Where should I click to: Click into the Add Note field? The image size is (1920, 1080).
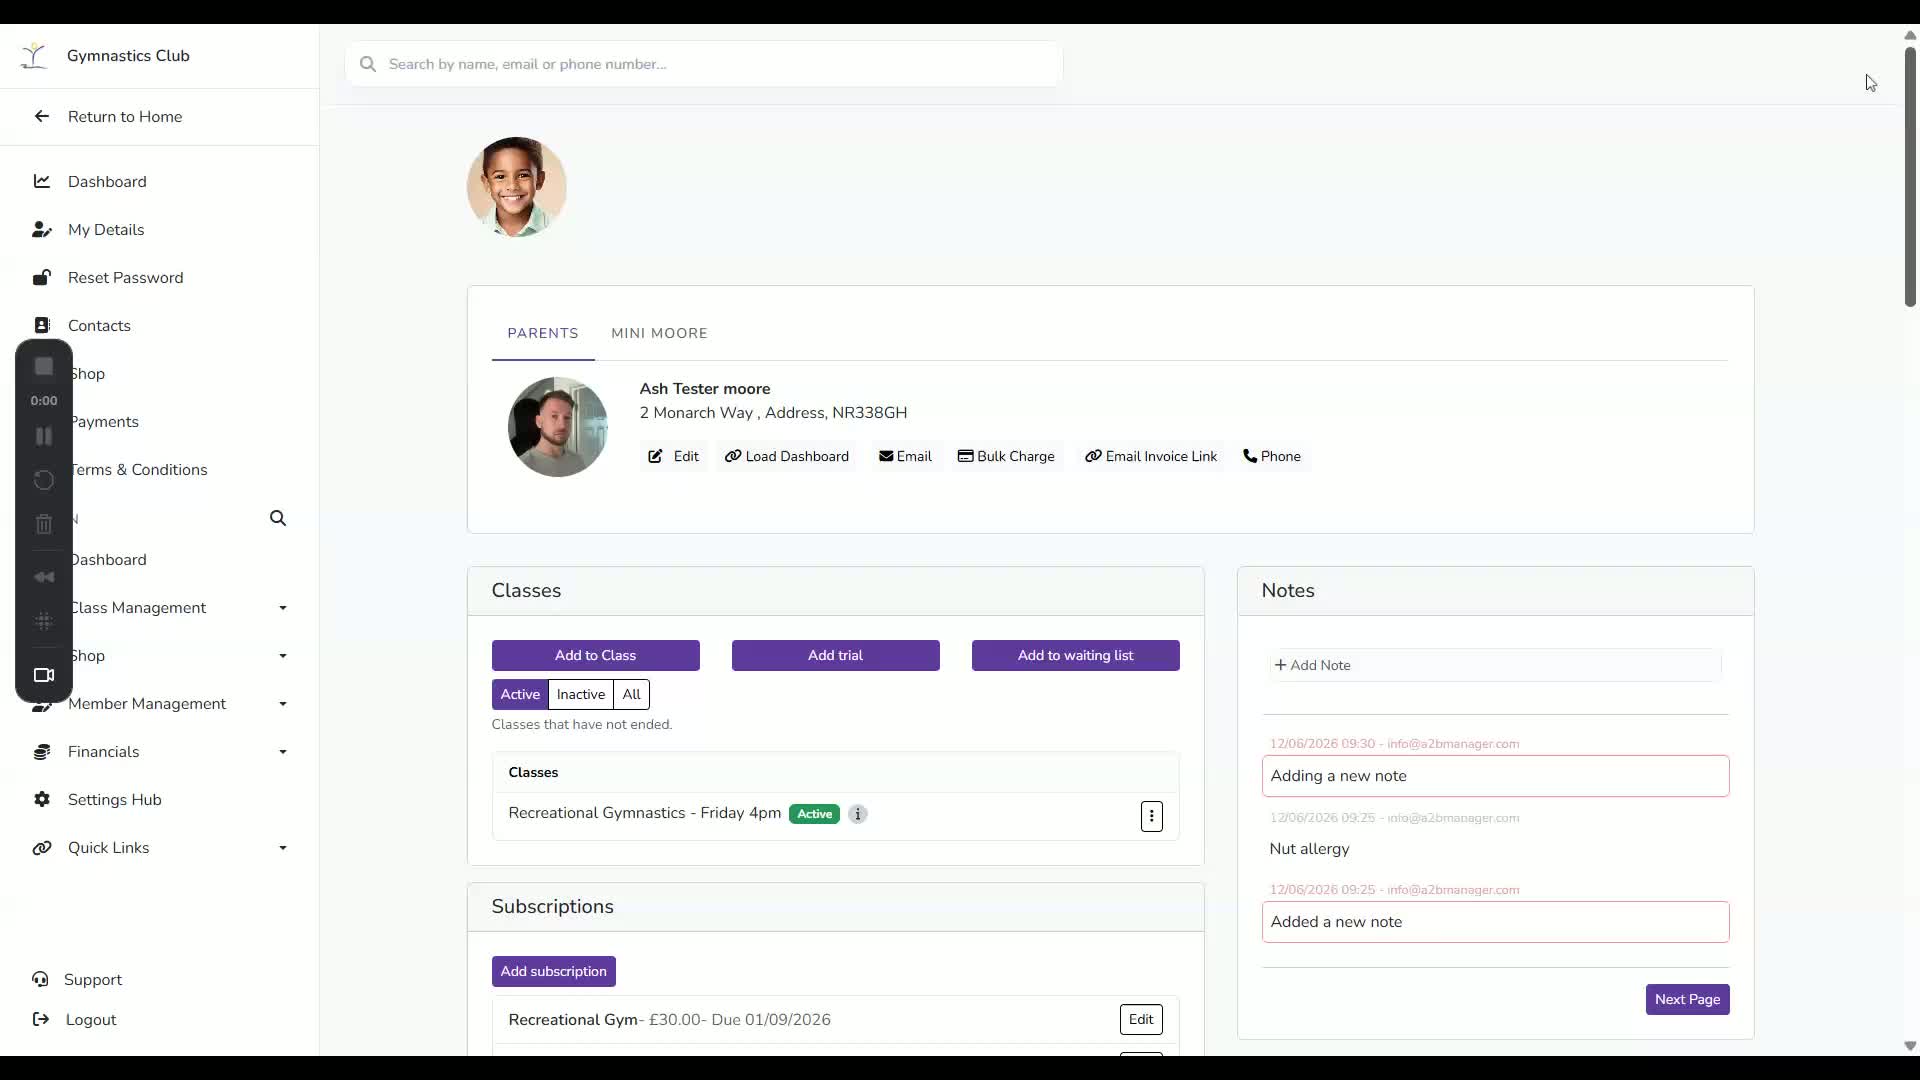coord(1495,665)
